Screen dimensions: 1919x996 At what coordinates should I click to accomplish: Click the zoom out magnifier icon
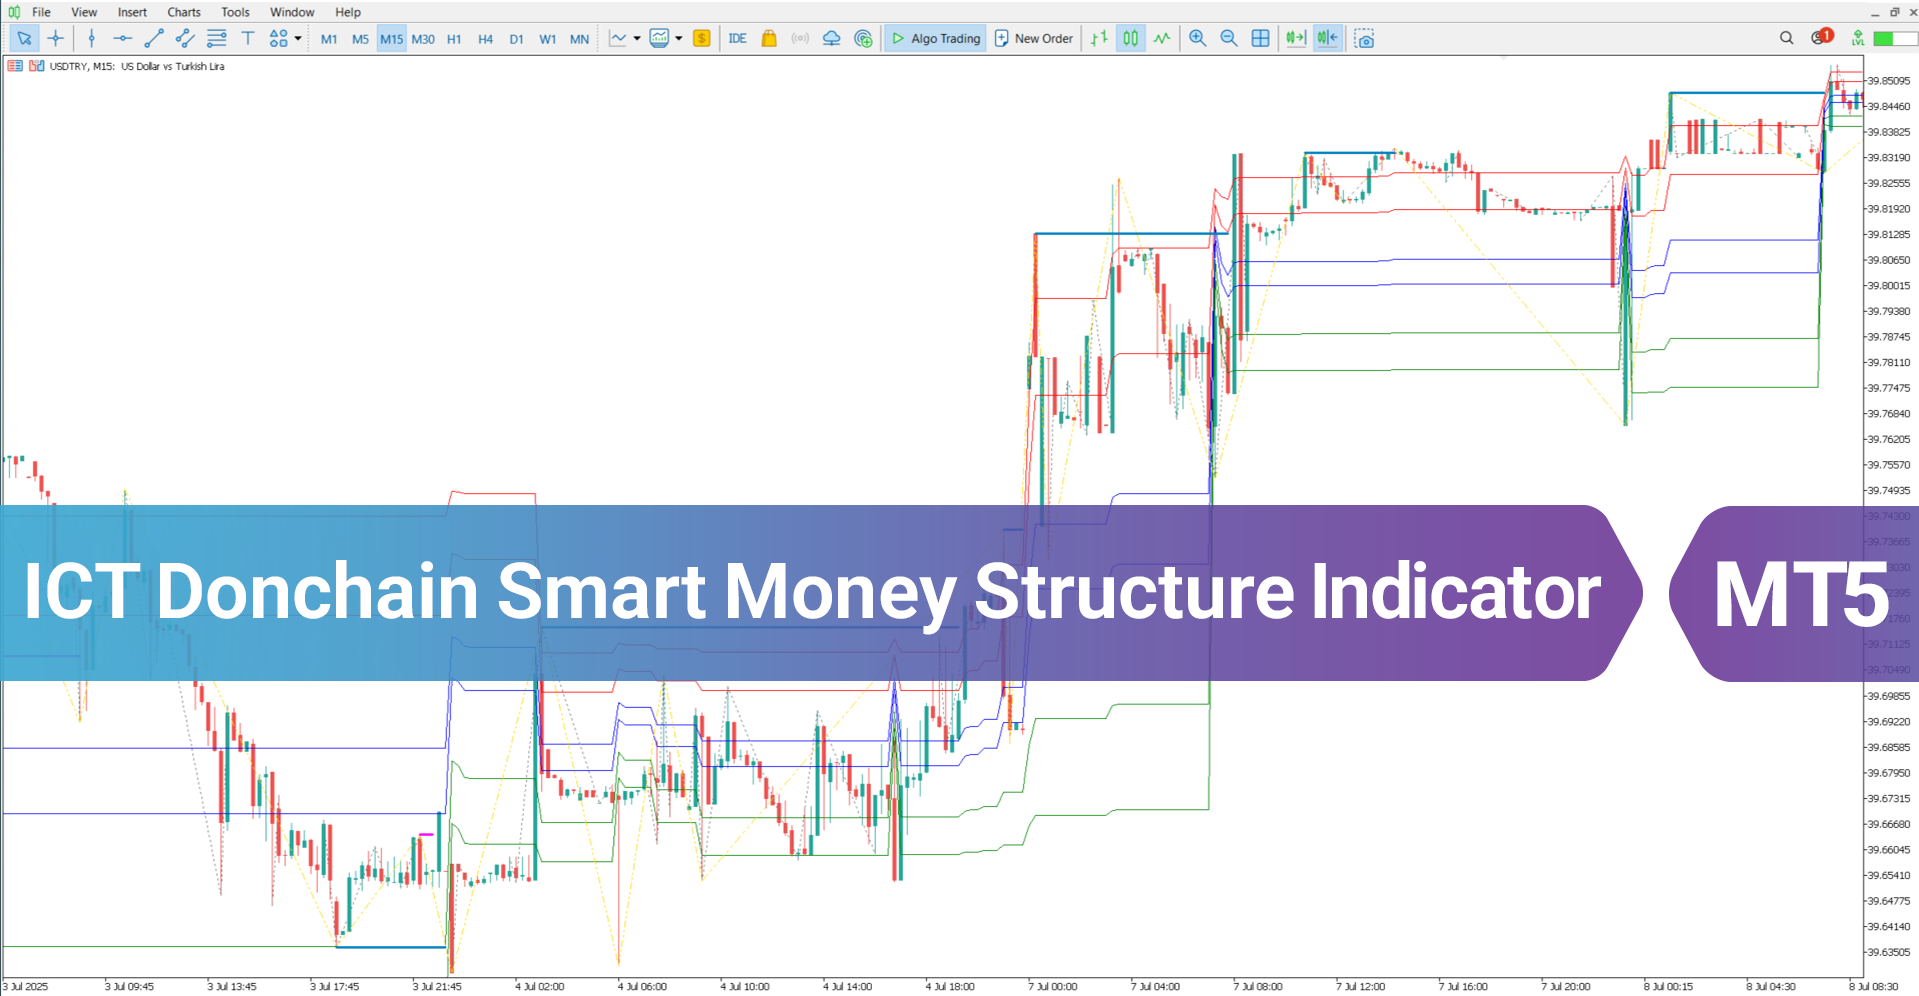[x=1229, y=39]
